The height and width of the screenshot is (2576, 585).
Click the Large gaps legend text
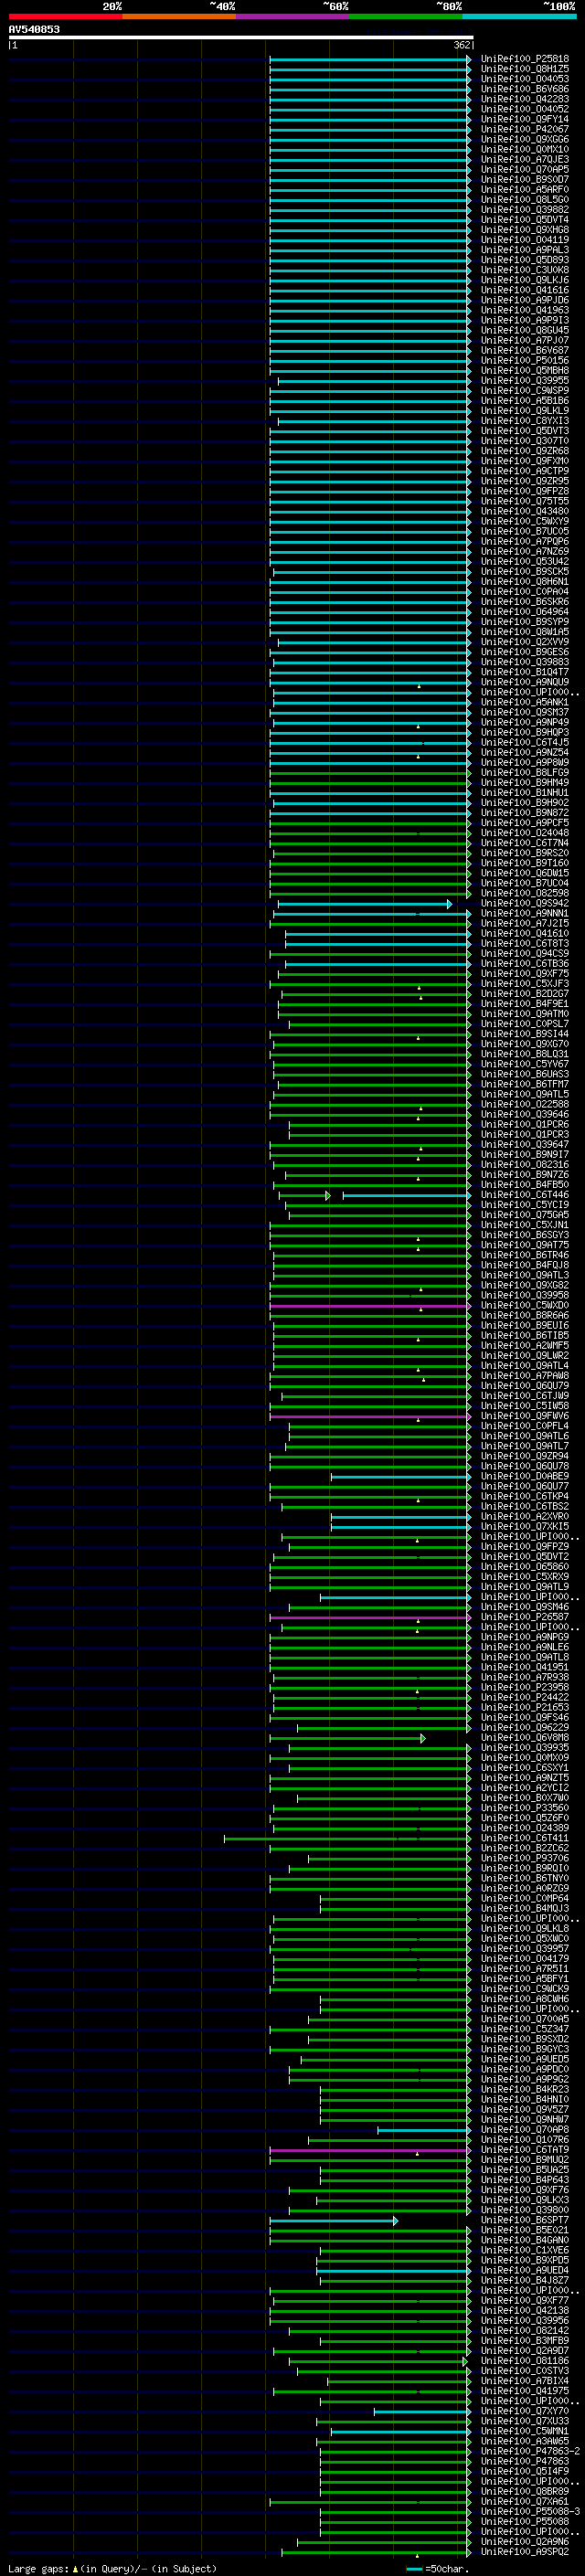tap(111, 2569)
